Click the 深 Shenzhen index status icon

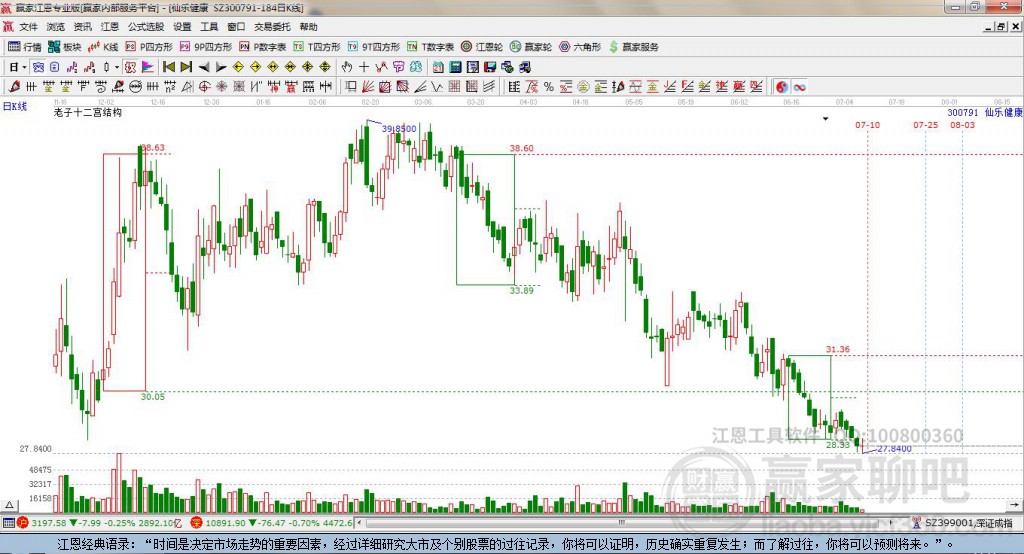(x=197, y=523)
